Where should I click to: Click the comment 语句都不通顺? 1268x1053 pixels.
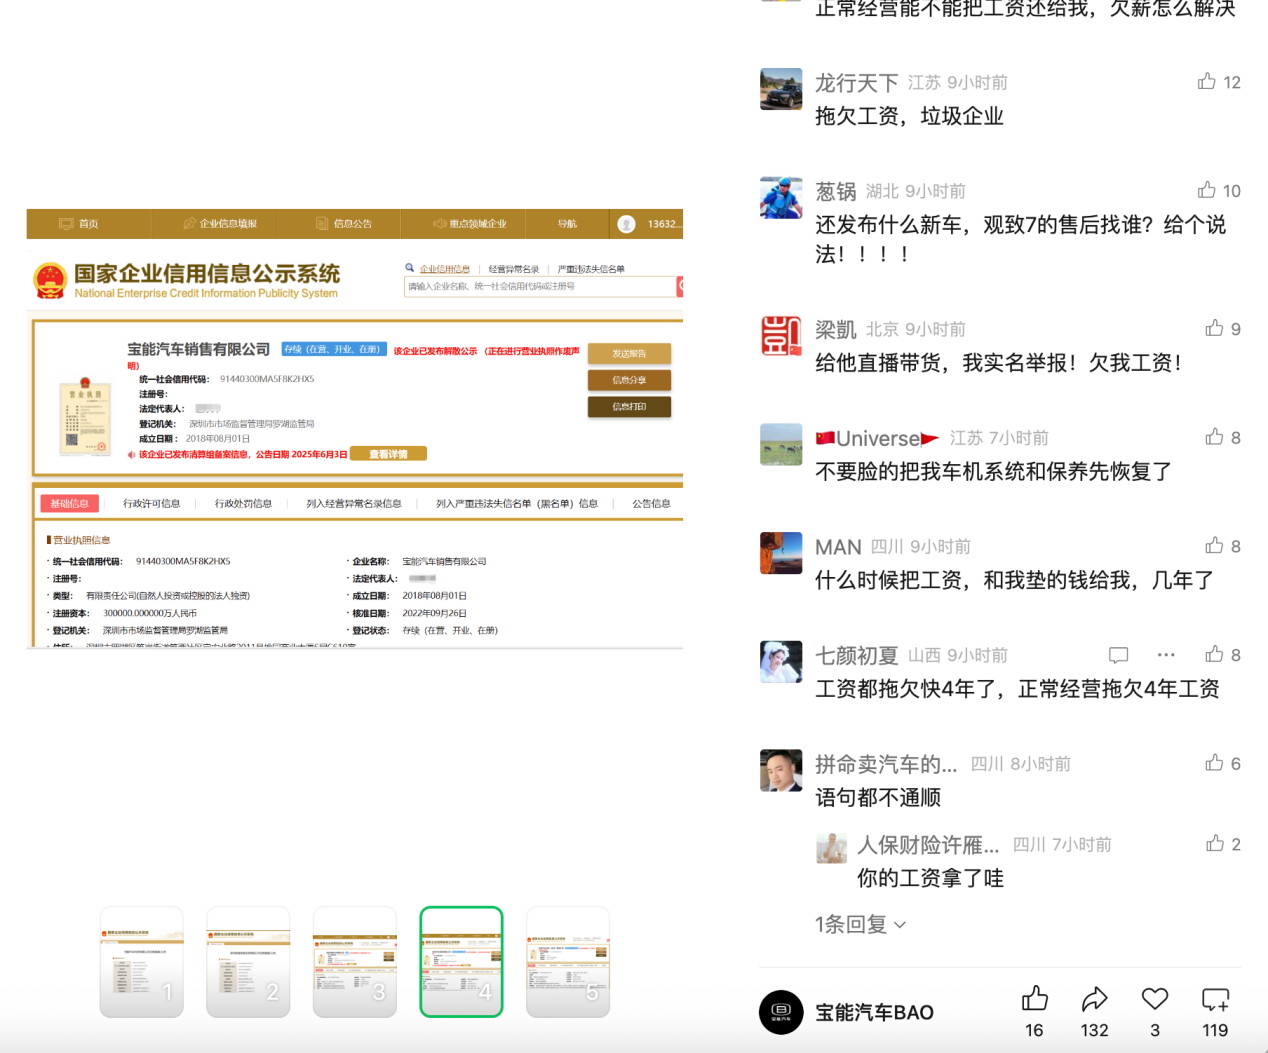(x=878, y=797)
